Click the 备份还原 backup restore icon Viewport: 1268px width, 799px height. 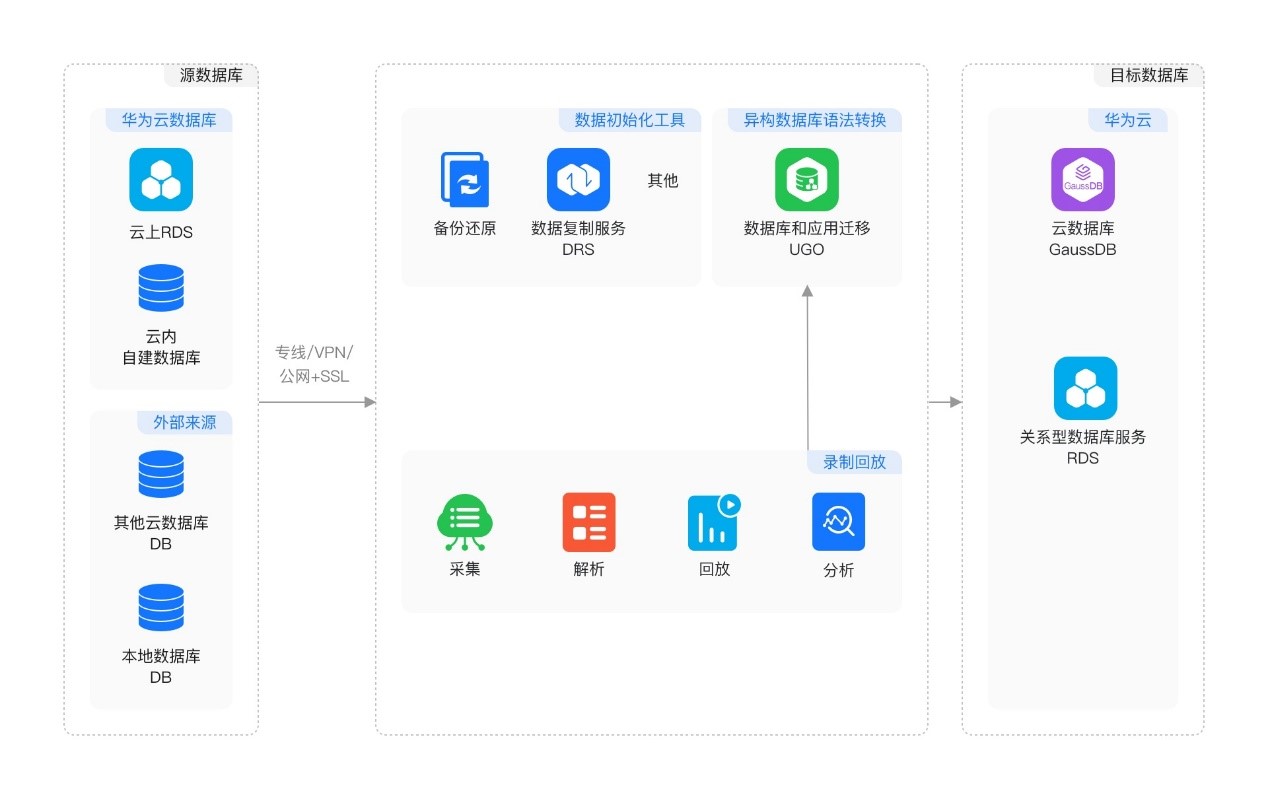coord(464,180)
